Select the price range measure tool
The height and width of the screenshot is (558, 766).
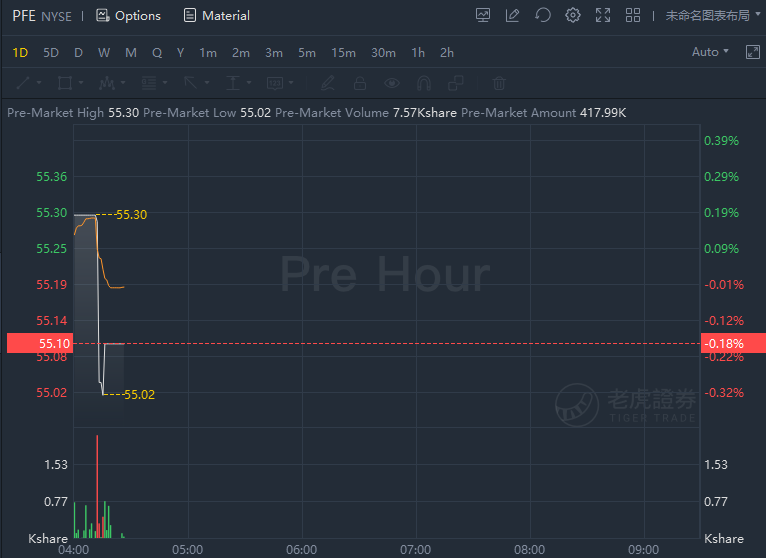[x=233, y=83]
